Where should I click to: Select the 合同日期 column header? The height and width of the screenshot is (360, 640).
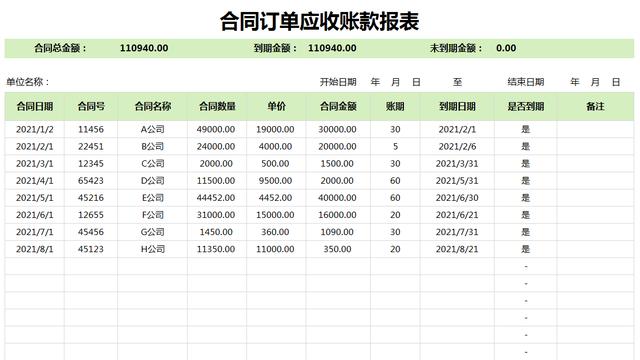click(35, 107)
